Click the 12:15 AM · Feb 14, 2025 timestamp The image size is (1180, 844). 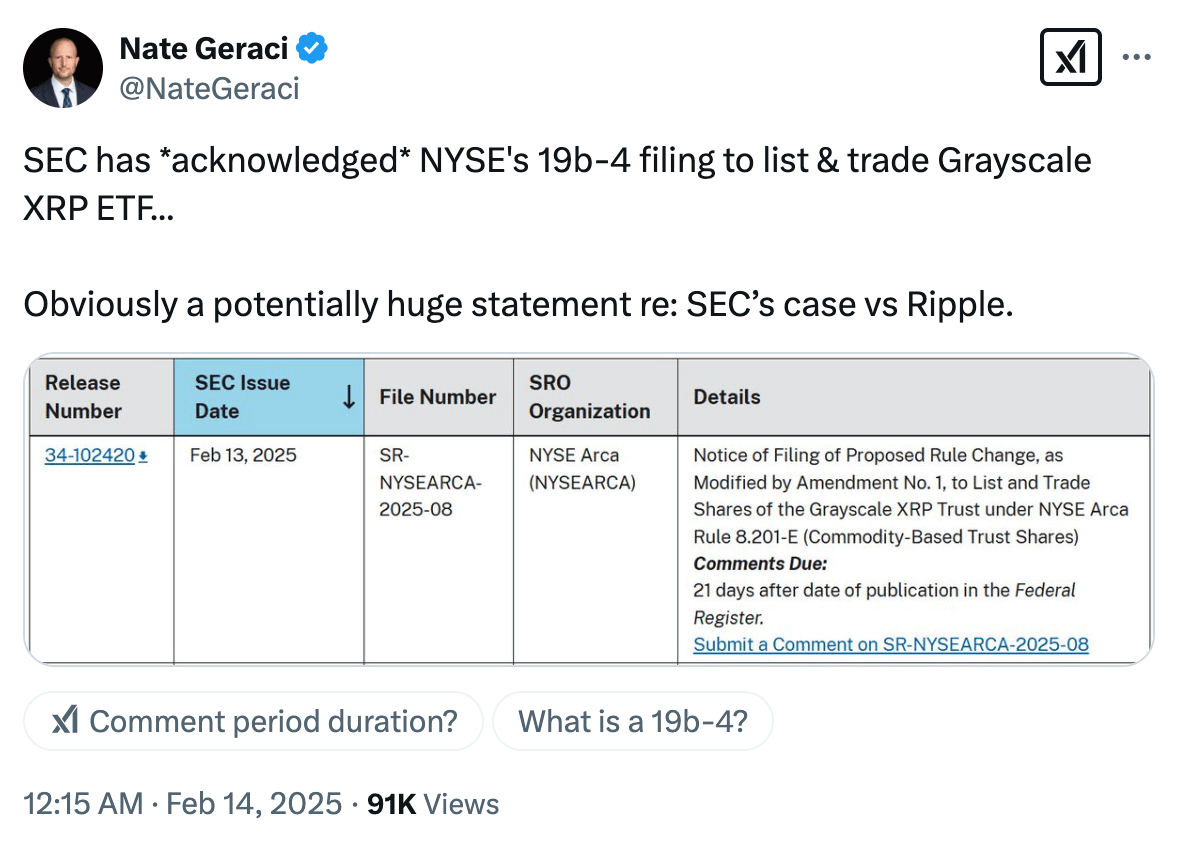183,803
